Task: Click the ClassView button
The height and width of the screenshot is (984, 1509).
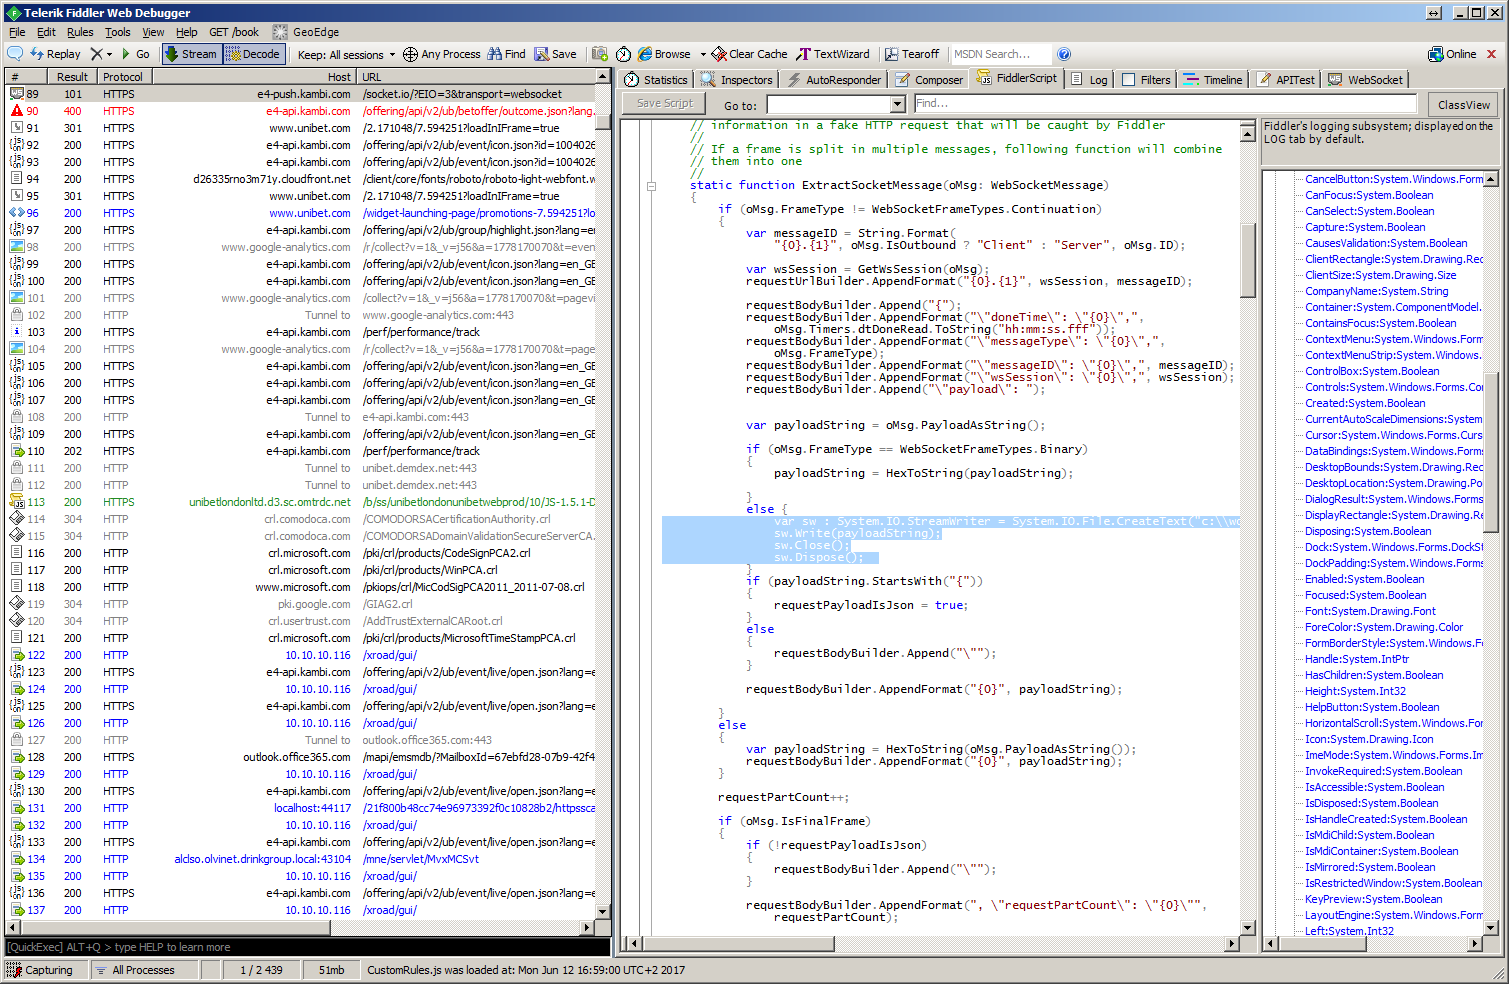Action: [x=1463, y=105]
